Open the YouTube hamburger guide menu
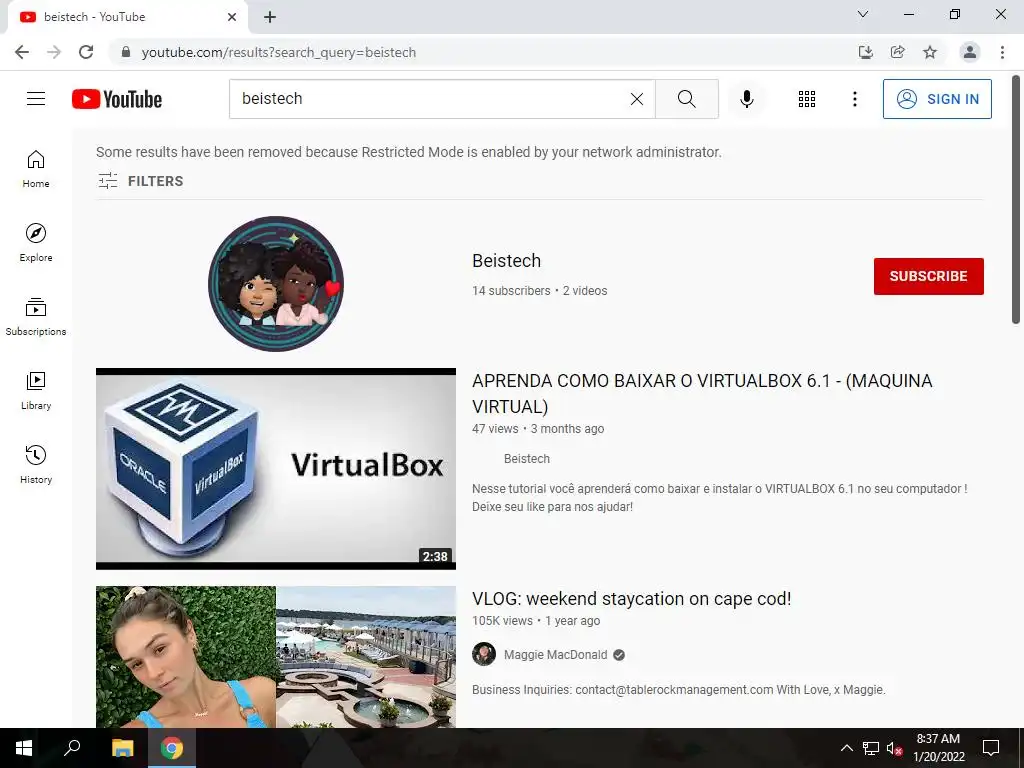This screenshot has width=1024, height=768. 36,99
